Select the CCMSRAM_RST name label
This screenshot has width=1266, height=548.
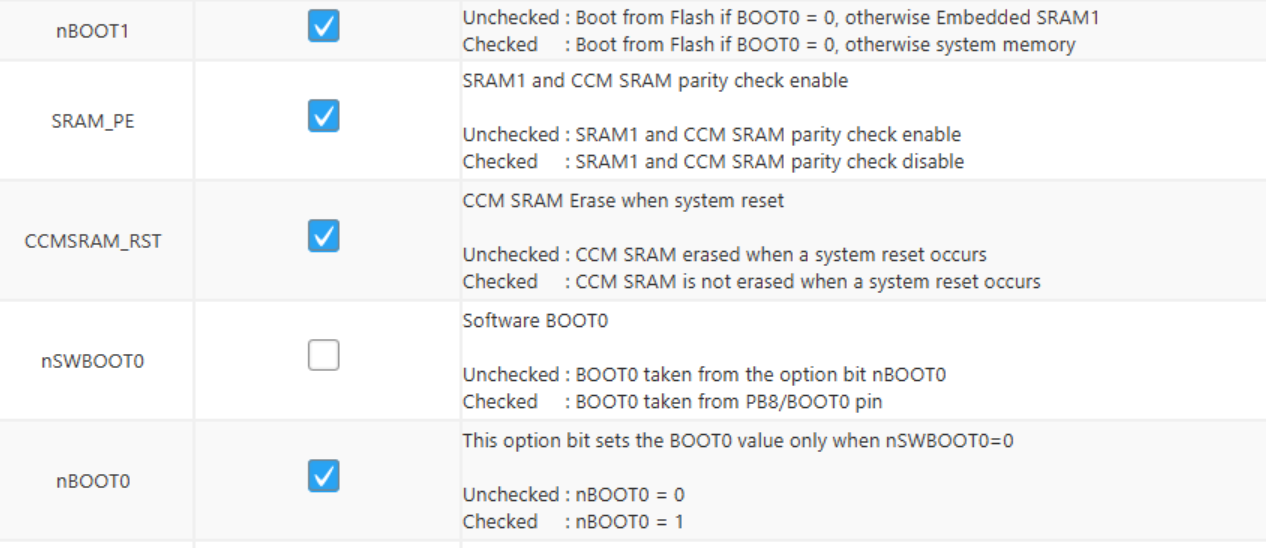[93, 241]
